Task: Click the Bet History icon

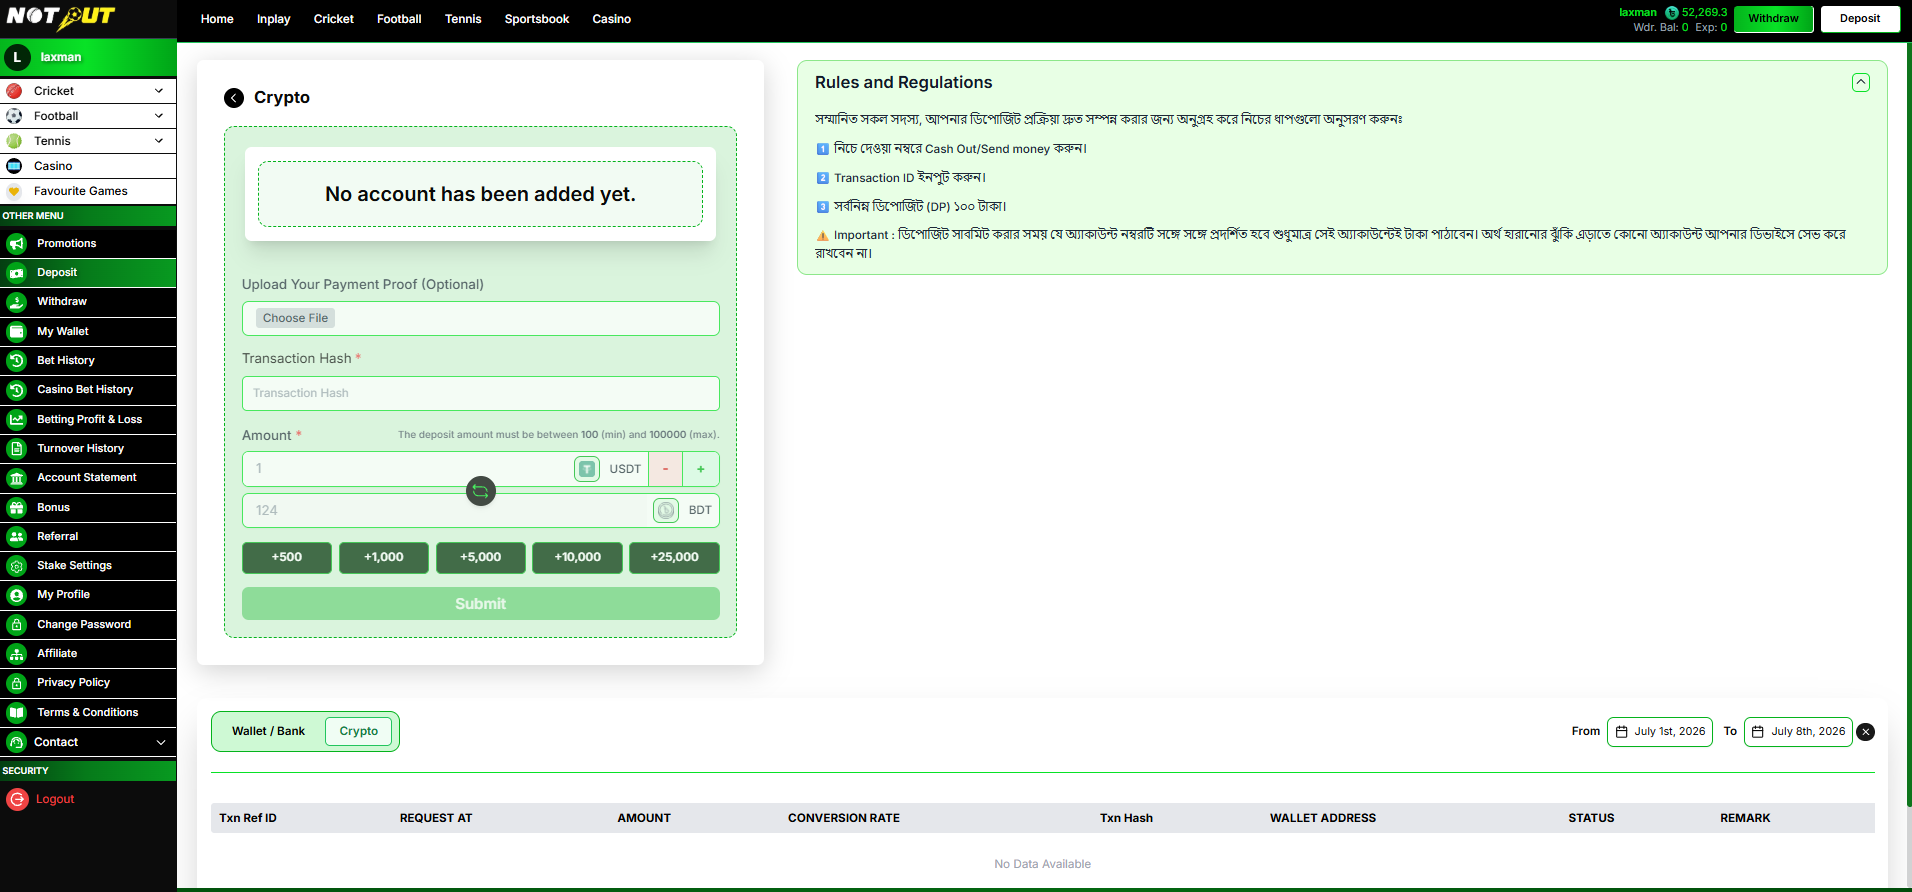Action: coord(17,361)
